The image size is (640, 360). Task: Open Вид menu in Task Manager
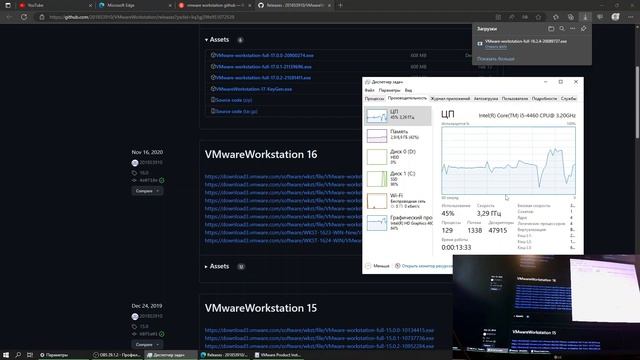pyautogui.click(x=408, y=90)
